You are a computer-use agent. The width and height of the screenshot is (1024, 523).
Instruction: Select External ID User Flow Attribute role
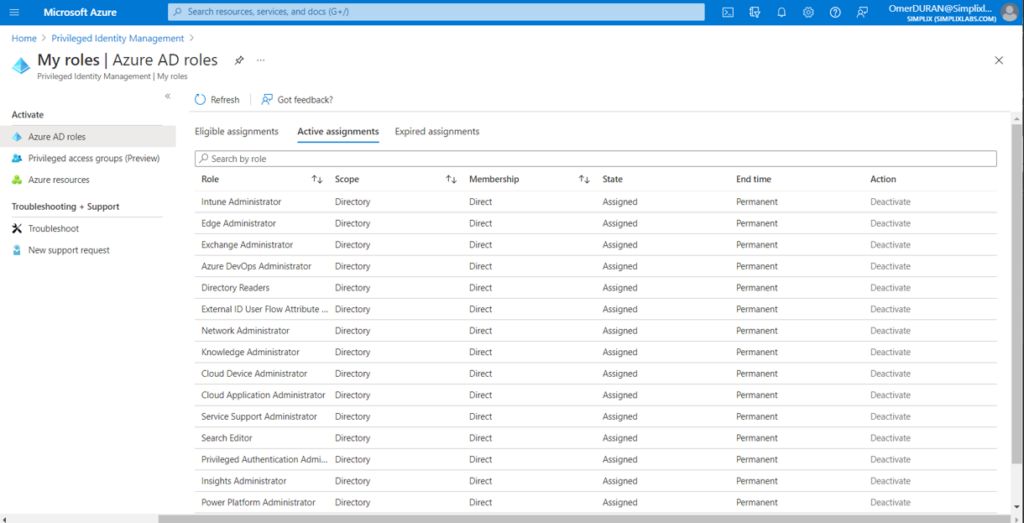pyautogui.click(x=264, y=309)
